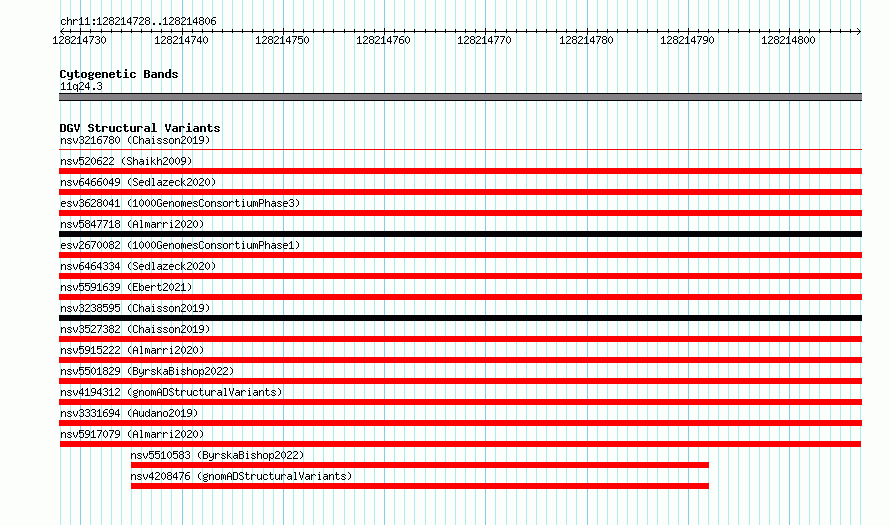The height and width of the screenshot is (525, 890).
Task: Click the short red bar under nsv5510583
Action: point(420,465)
